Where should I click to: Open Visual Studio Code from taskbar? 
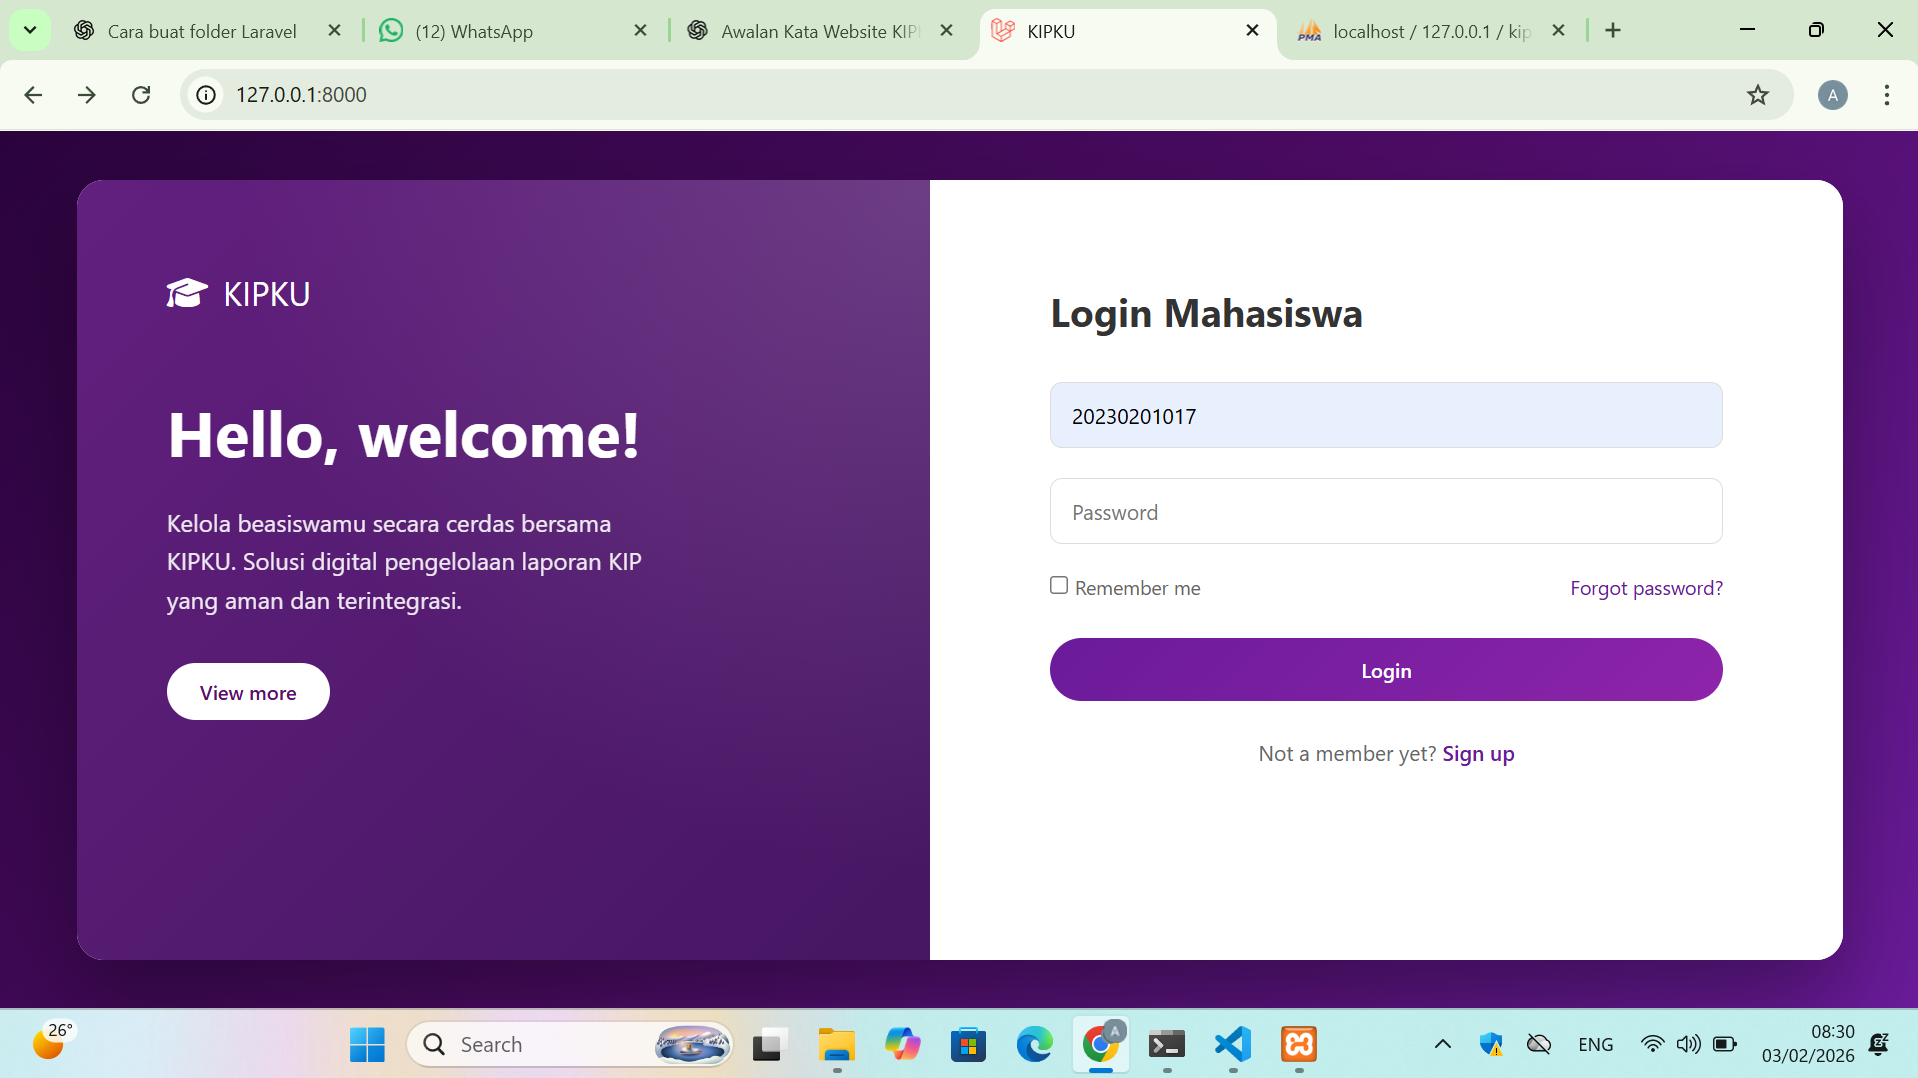1232,1044
